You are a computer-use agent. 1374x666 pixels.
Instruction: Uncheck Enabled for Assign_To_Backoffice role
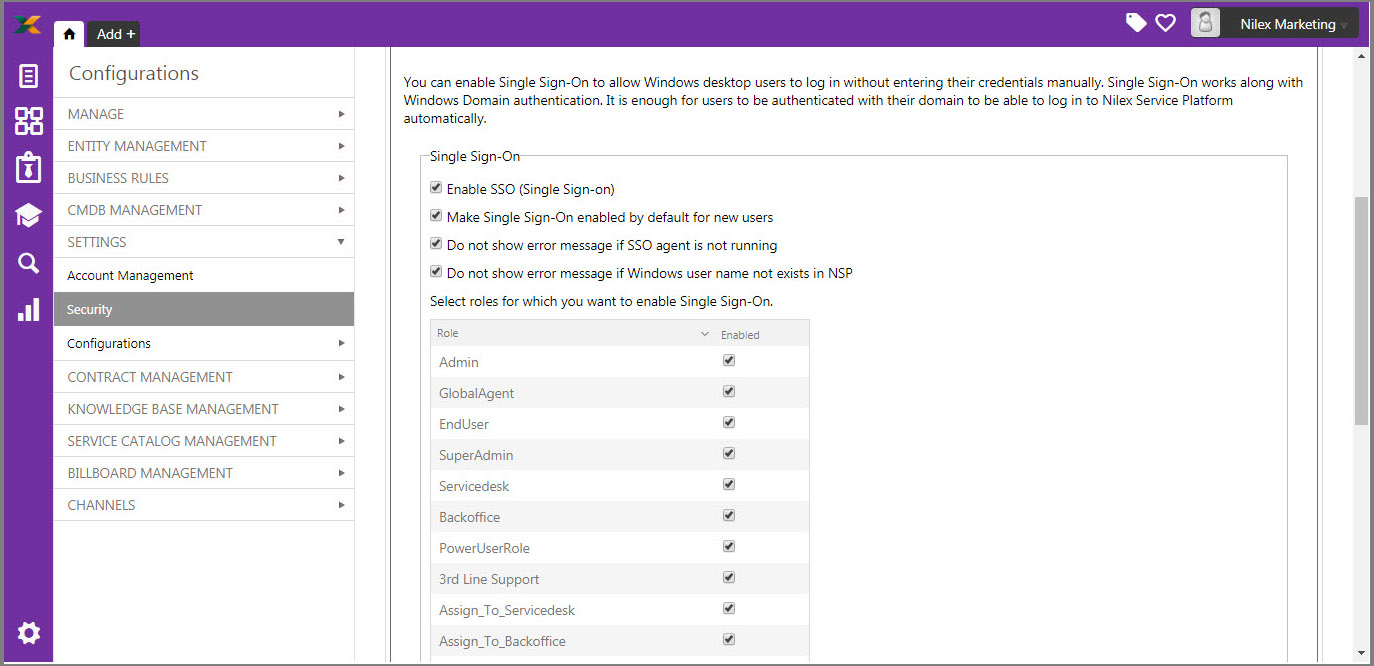tap(729, 639)
